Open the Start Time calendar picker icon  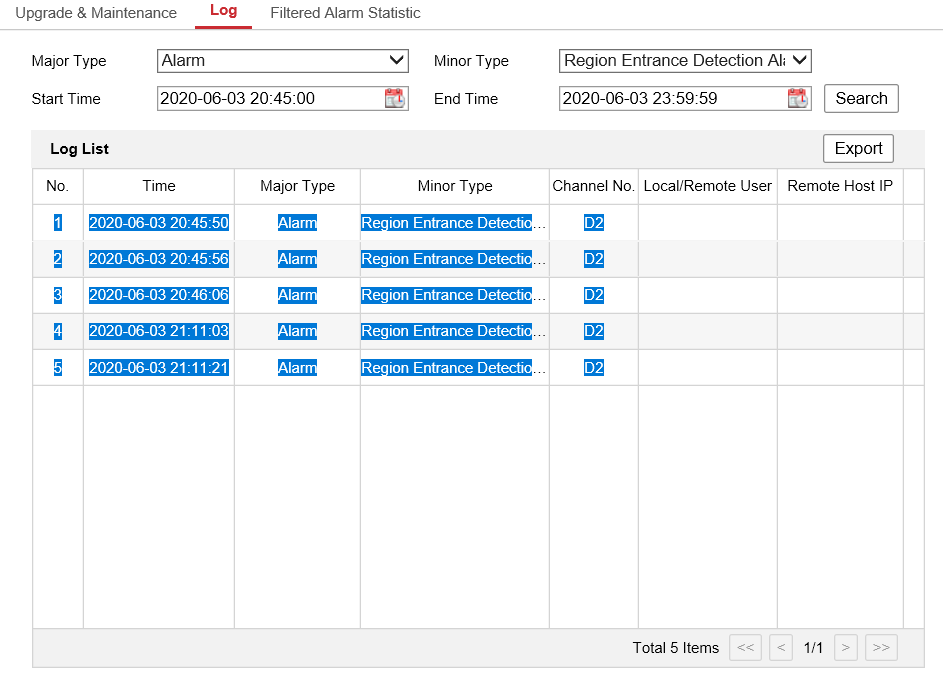click(394, 98)
